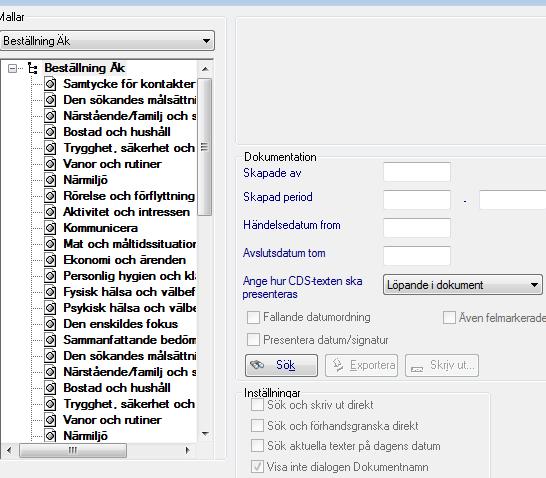
Task: Click the document icon beside Sammanfattande bedömning
Action: 50,340
